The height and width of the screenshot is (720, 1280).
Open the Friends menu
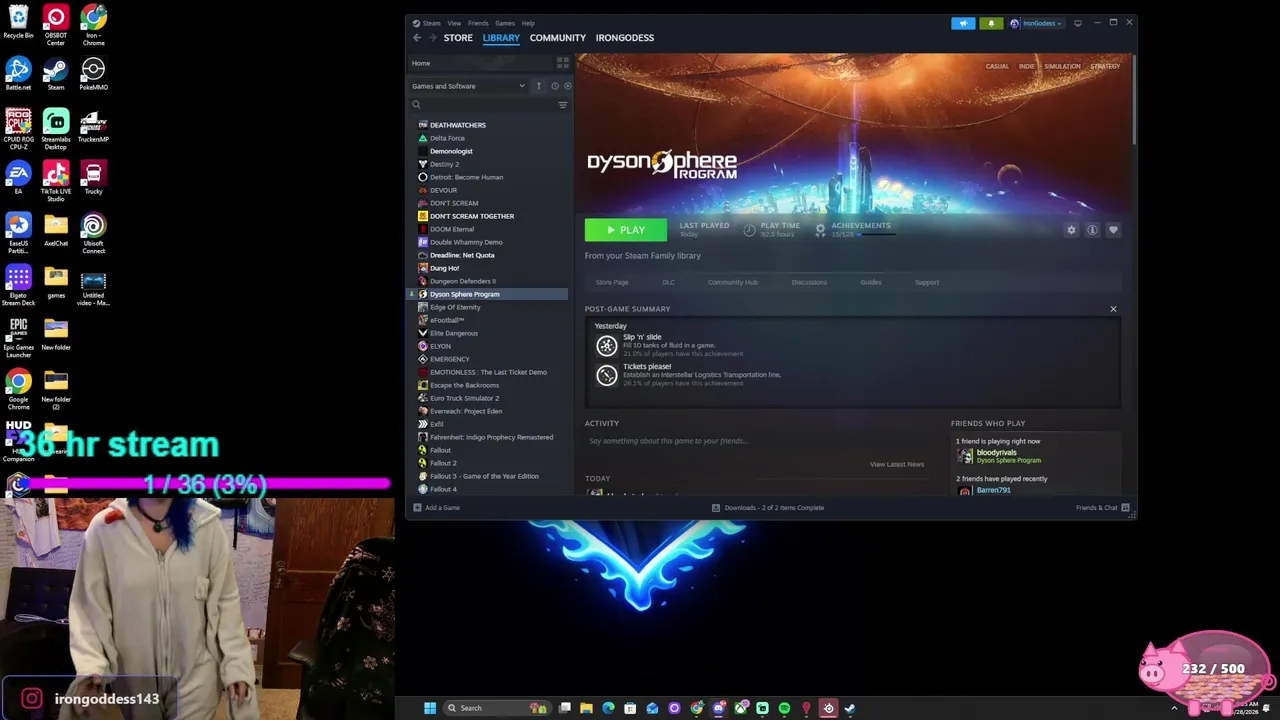[478, 23]
